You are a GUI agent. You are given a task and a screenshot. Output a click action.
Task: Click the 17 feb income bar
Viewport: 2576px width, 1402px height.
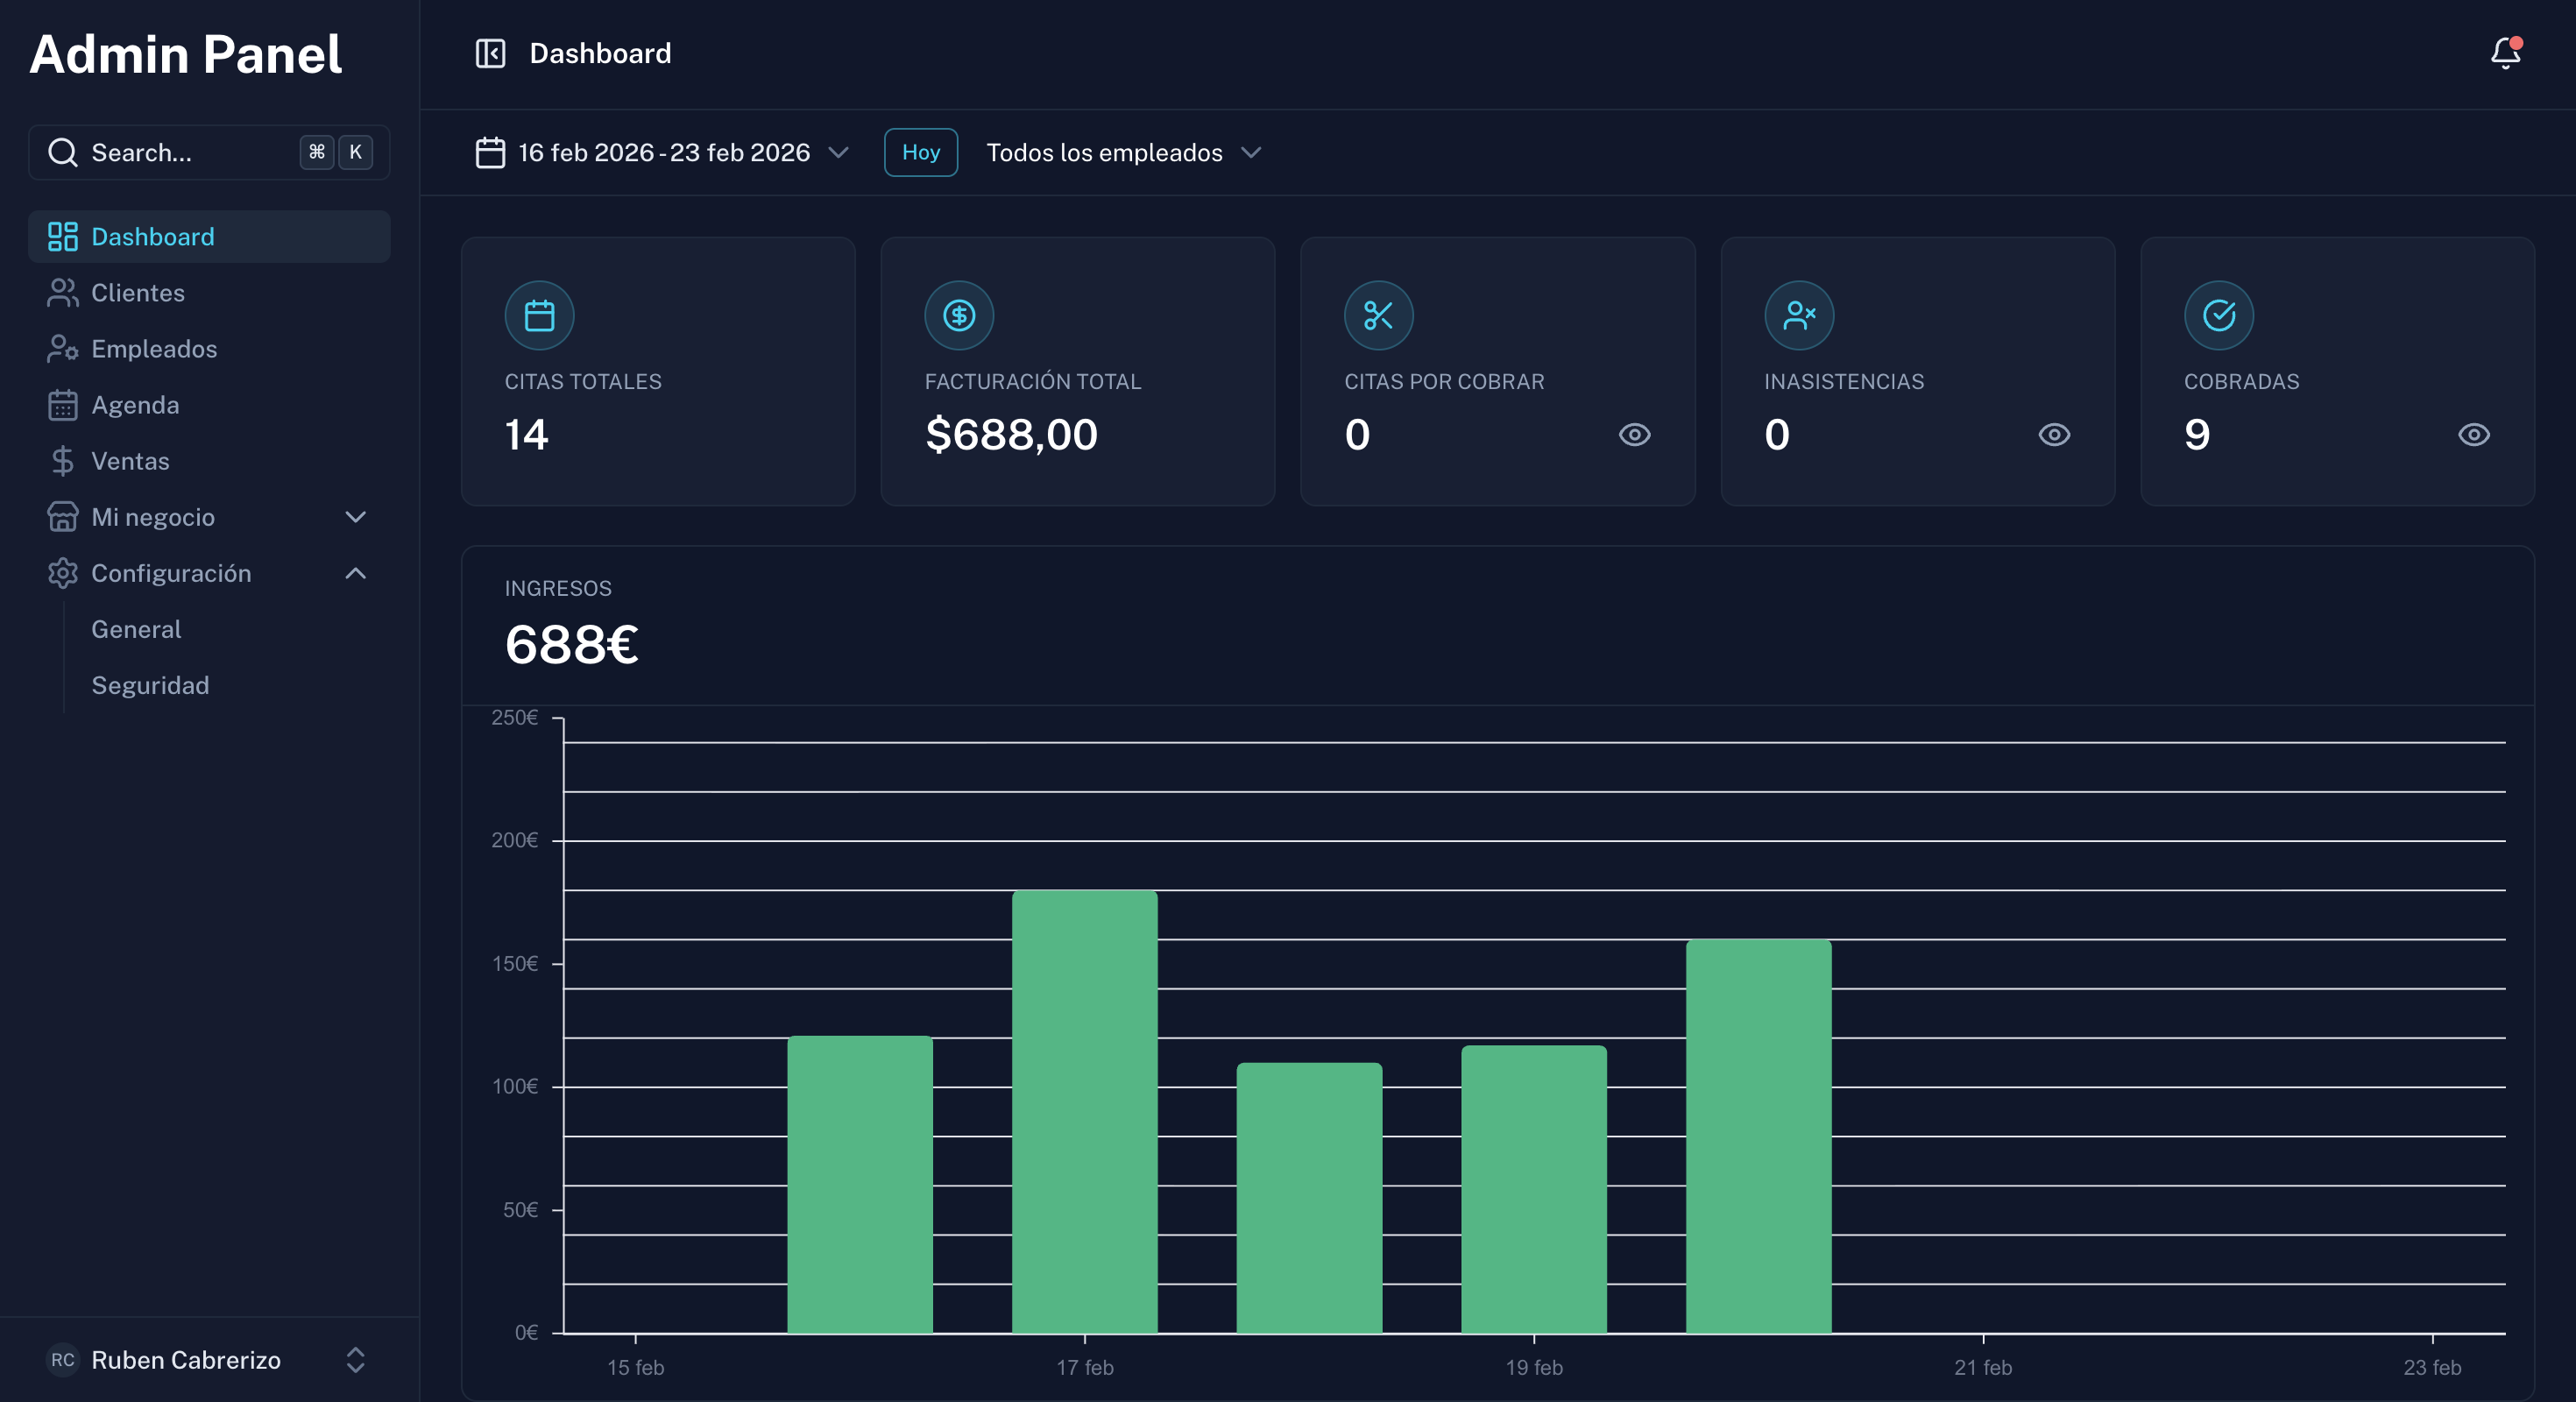(1084, 1110)
